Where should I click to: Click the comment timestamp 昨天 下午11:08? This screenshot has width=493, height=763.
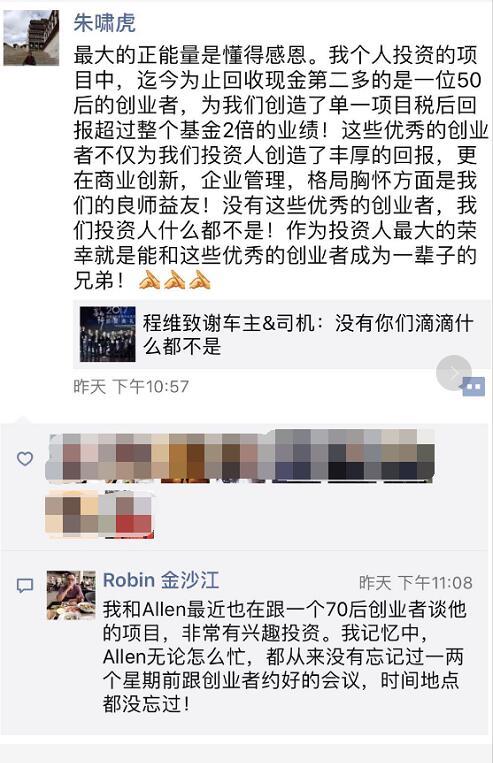tap(416, 582)
